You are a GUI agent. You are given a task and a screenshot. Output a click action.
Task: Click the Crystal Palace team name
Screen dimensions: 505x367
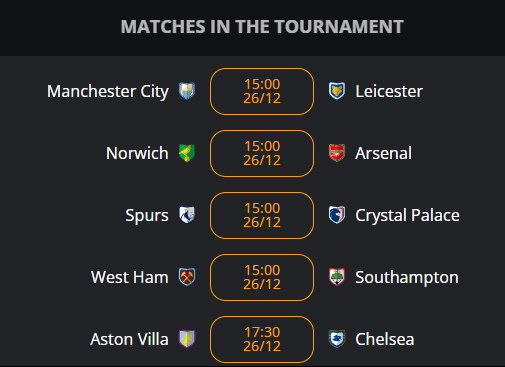pos(407,216)
